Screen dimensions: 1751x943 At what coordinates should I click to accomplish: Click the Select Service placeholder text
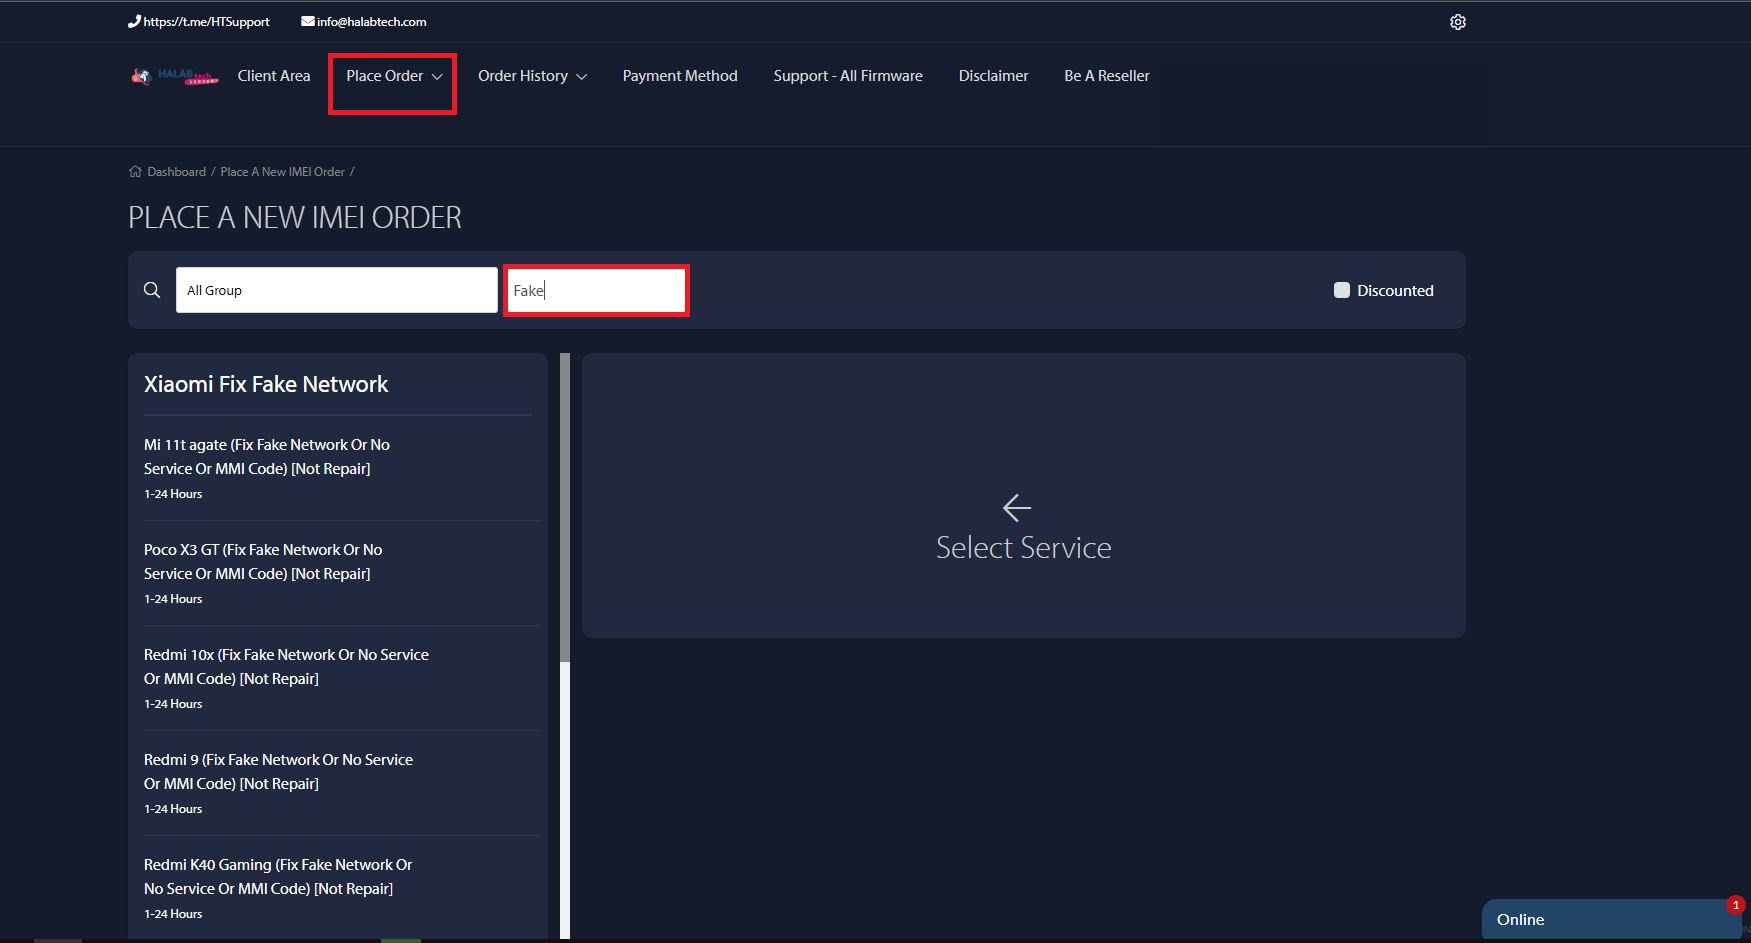point(1023,548)
